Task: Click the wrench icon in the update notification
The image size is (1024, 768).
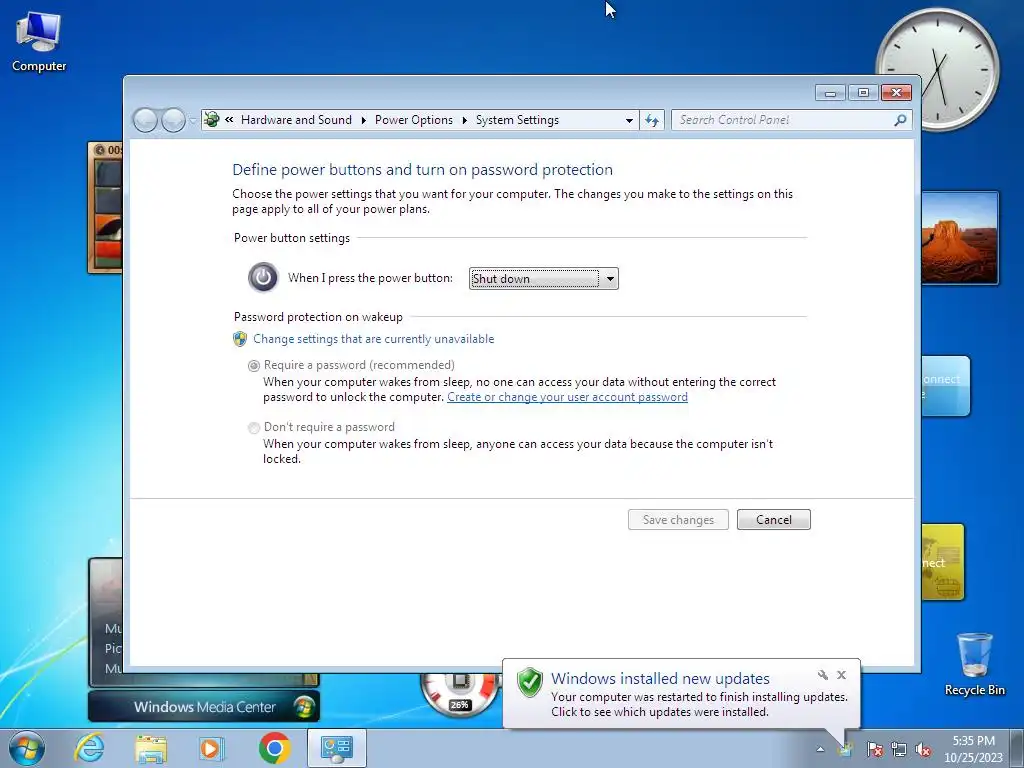Action: click(823, 675)
